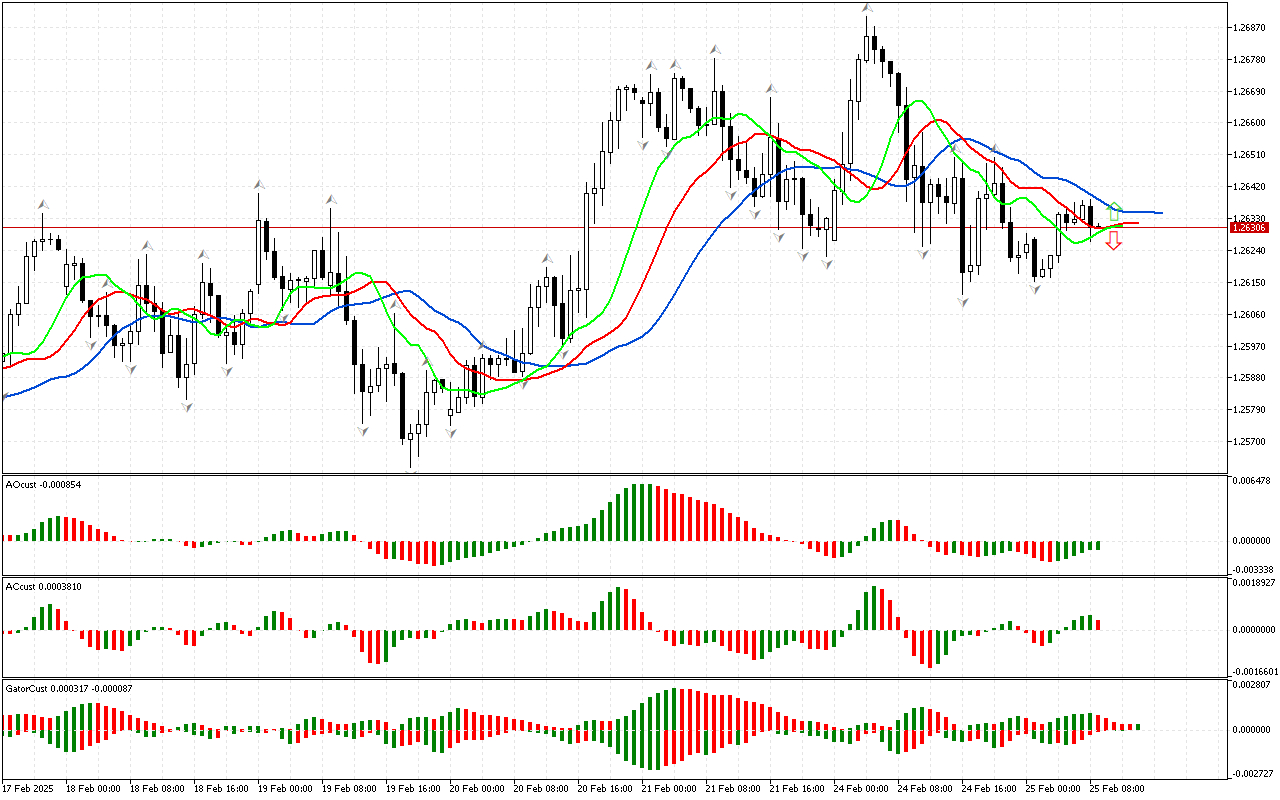Image resolution: width=1280 pixels, height=800 pixels.
Task: Click the 18 Feb 08:00 time label
Action: pos(156,789)
